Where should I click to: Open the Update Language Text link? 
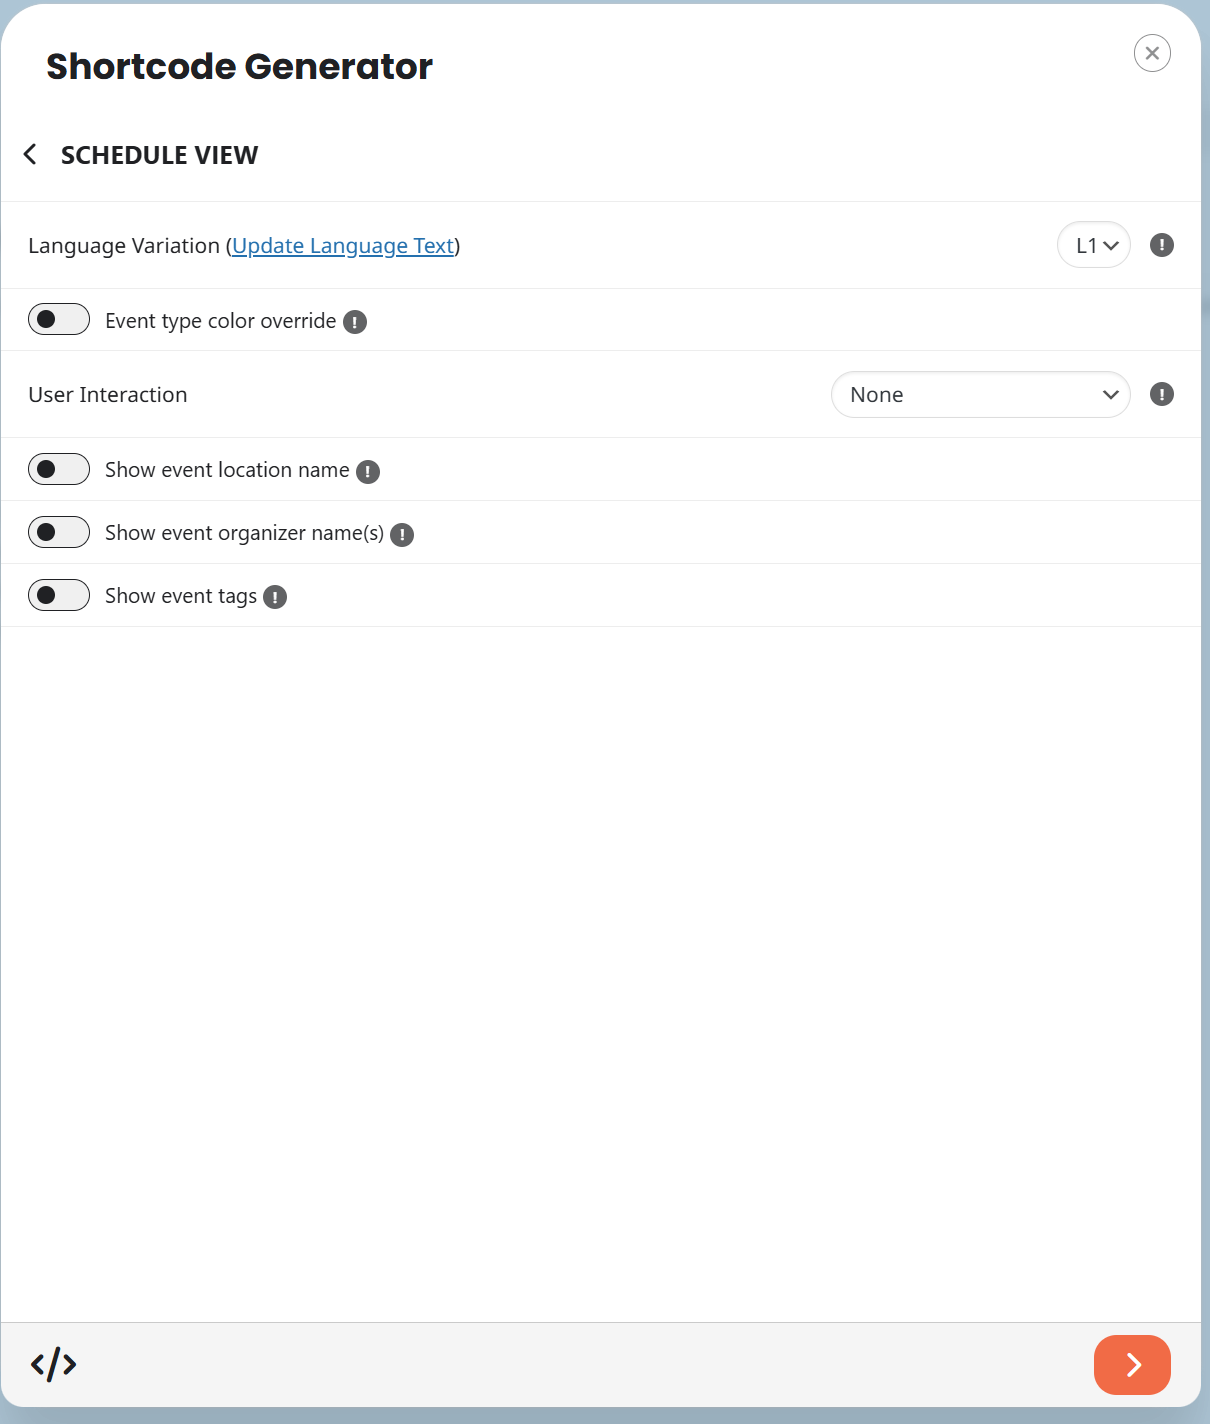(x=343, y=246)
